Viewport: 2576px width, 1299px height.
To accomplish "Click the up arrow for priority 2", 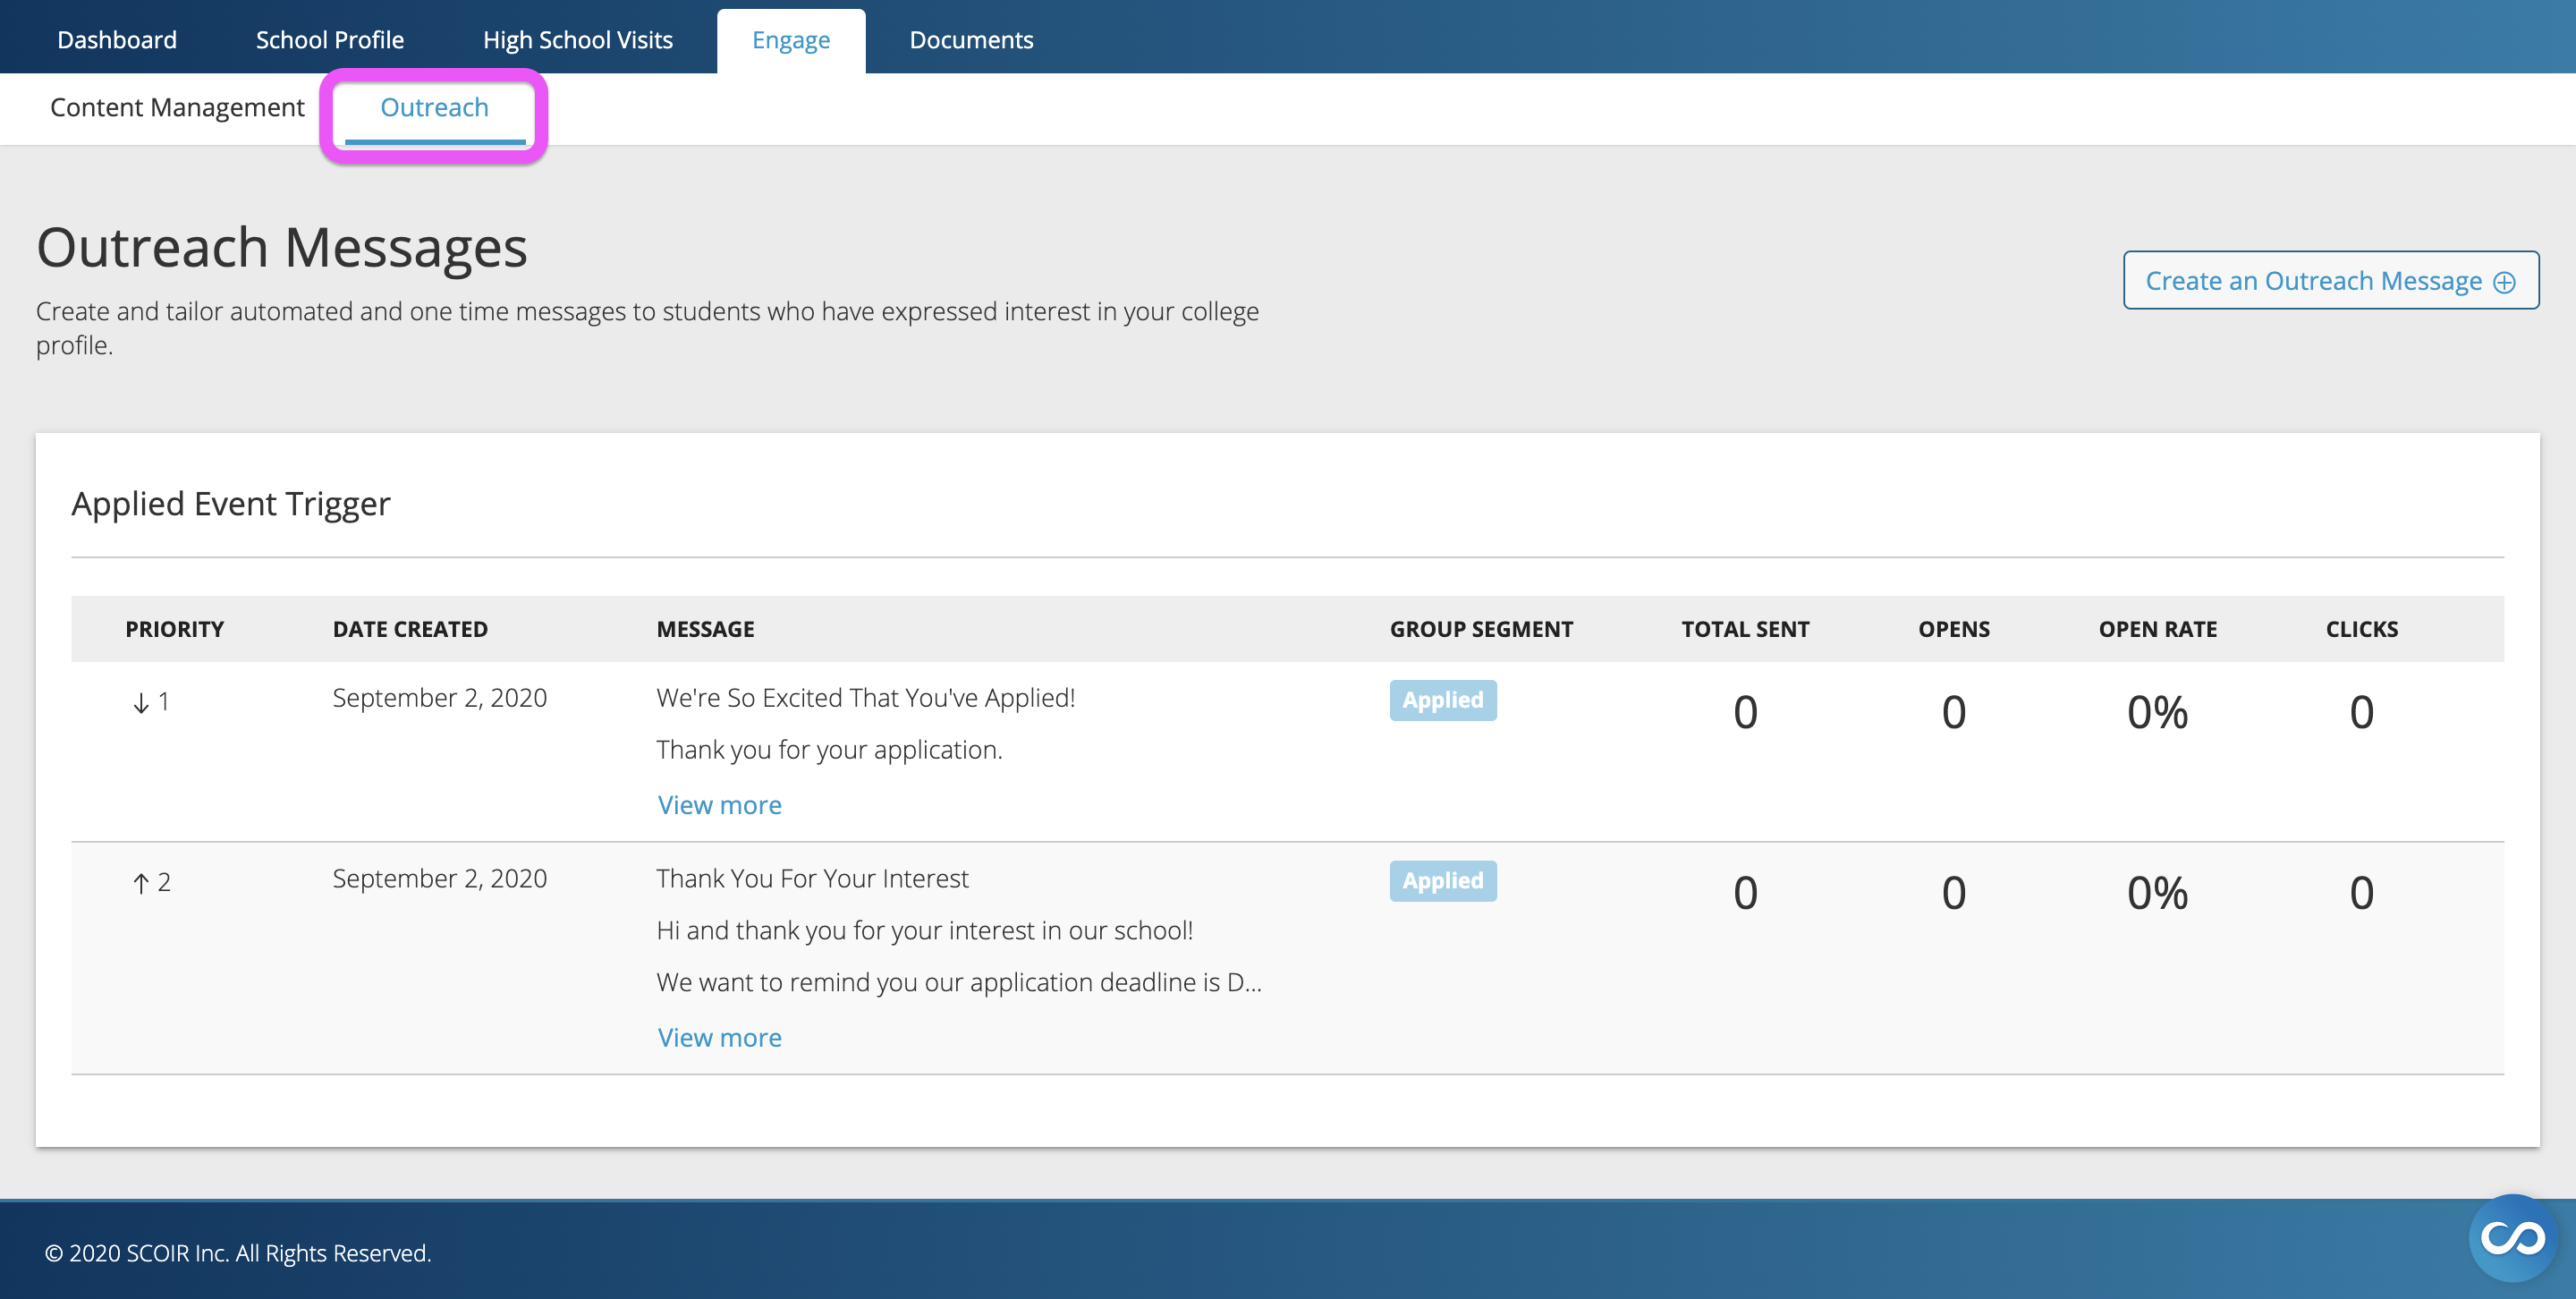I will (141, 883).
